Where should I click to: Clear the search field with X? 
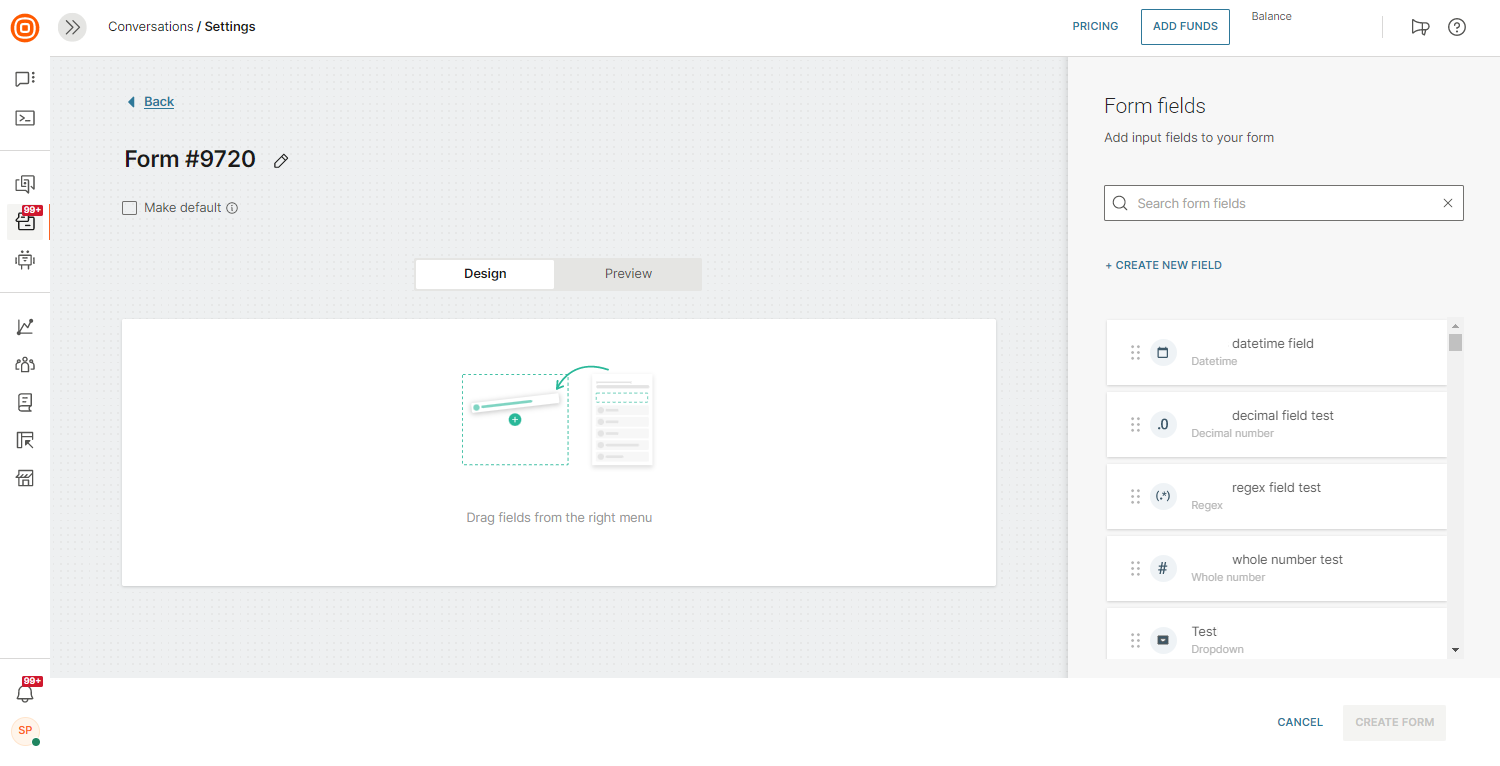click(1447, 203)
